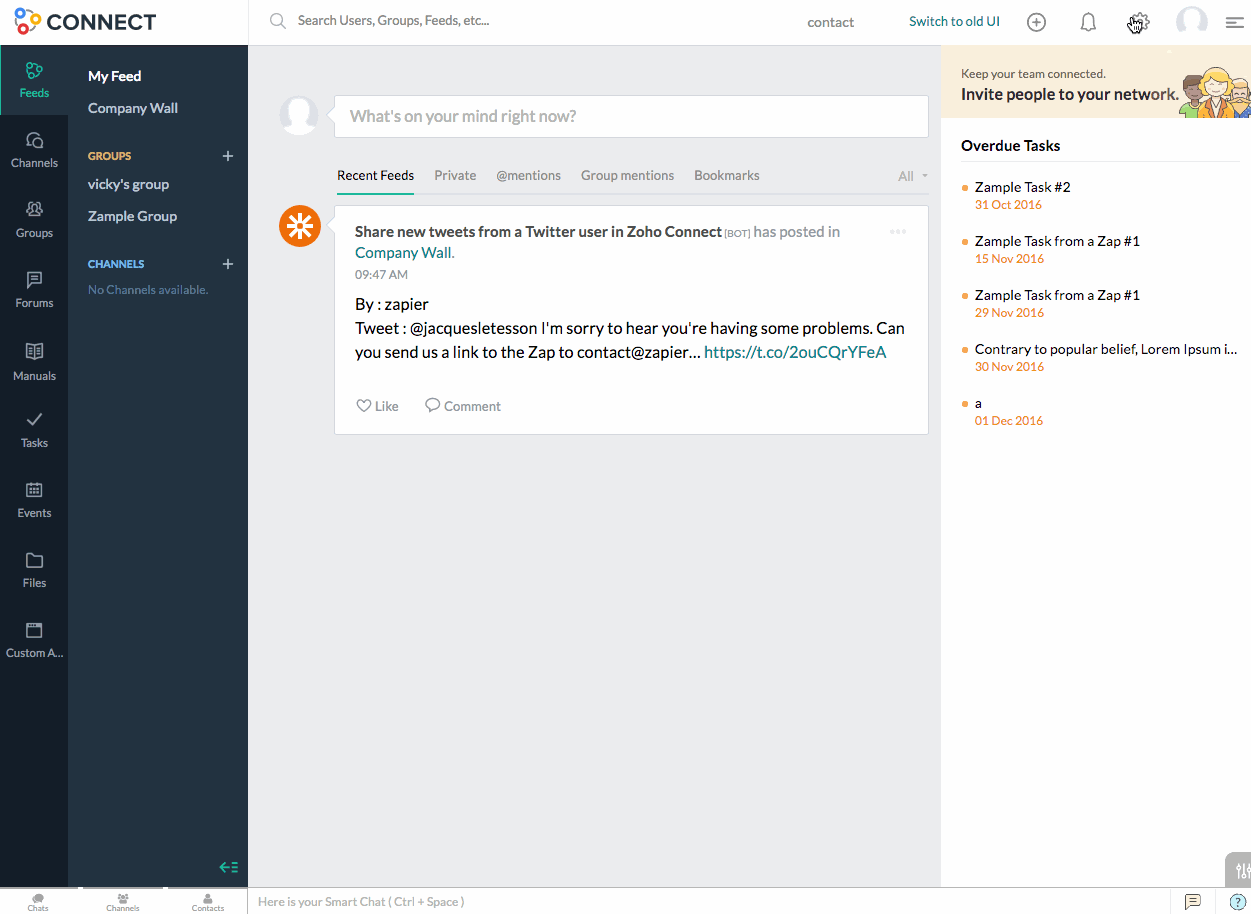1251x914 pixels.
Task: Open Feeds in the left sidebar
Action: (34, 80)
